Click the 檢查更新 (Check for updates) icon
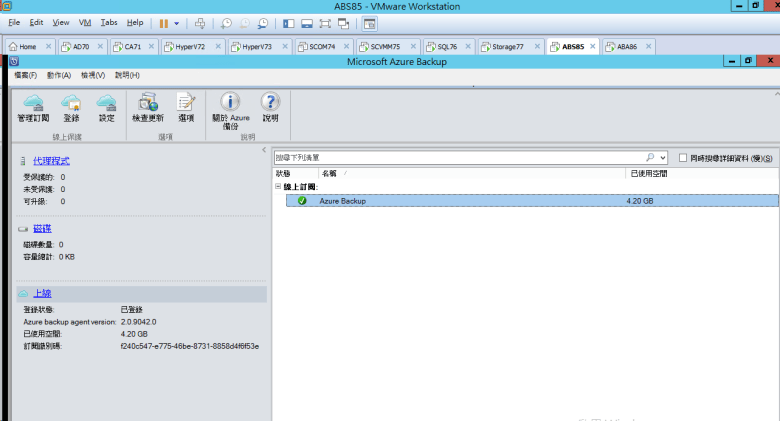780x421 pixels. click(x=148, y=102)
